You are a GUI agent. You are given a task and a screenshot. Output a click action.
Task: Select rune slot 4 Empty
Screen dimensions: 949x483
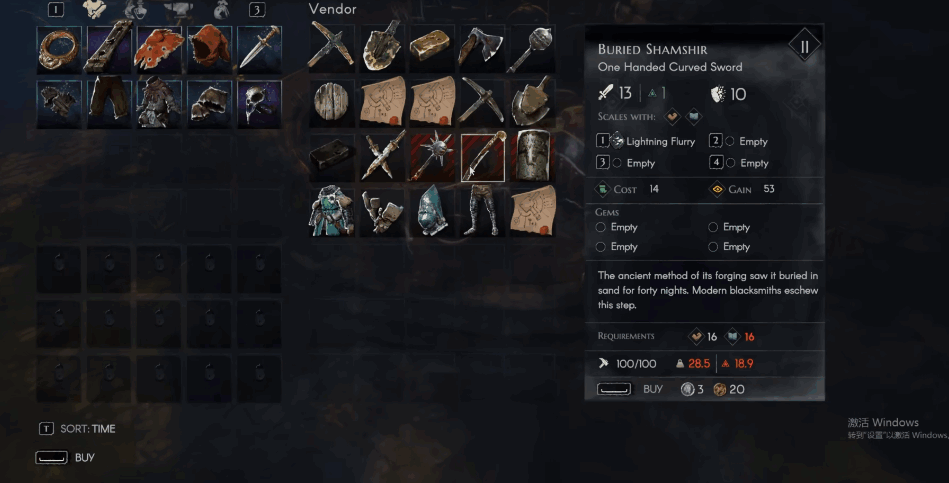click(738, 163)
